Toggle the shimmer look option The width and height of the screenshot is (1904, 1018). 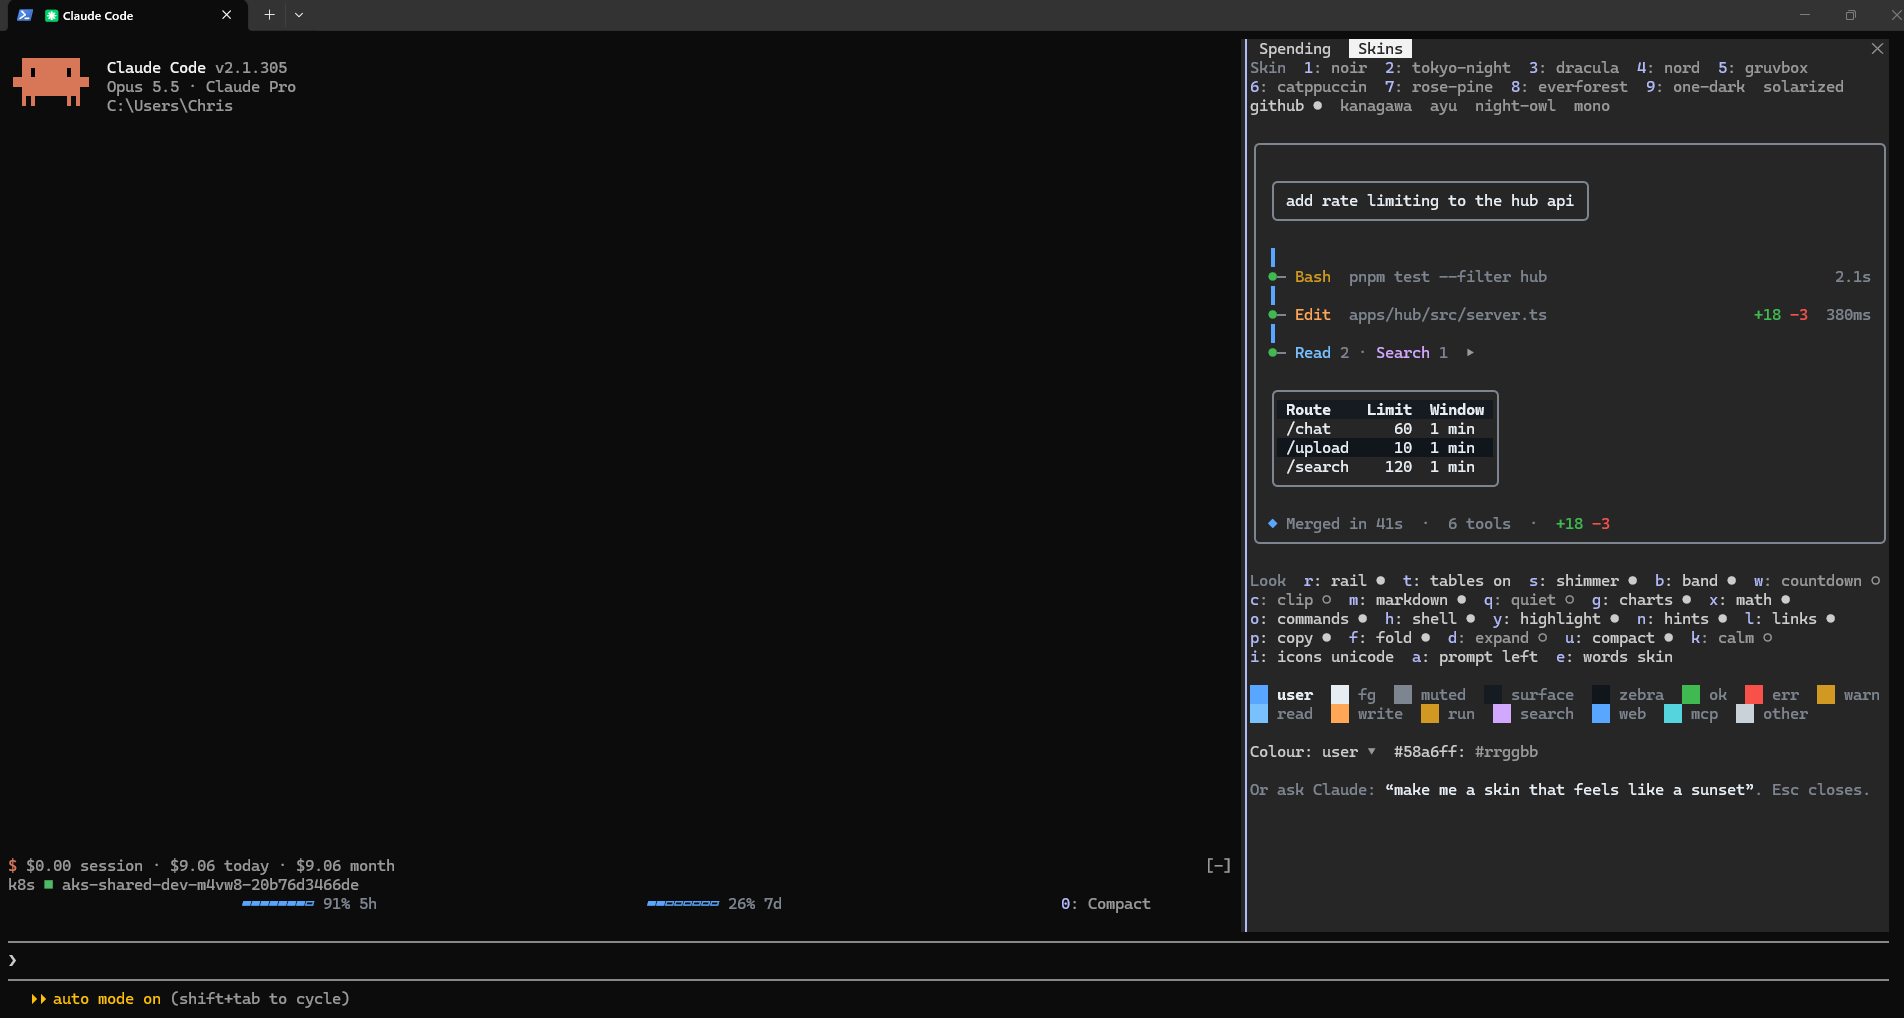(1583, 580)
